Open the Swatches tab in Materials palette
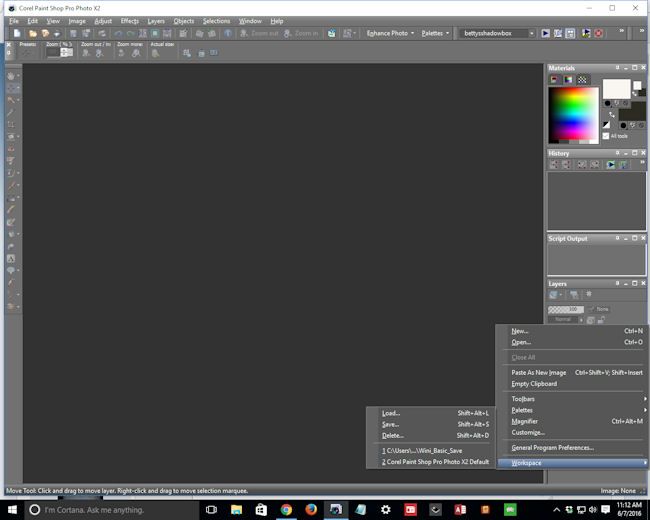The width and height of the screenshot is (650, 520). pyautogui.click(x=582, y=79)
